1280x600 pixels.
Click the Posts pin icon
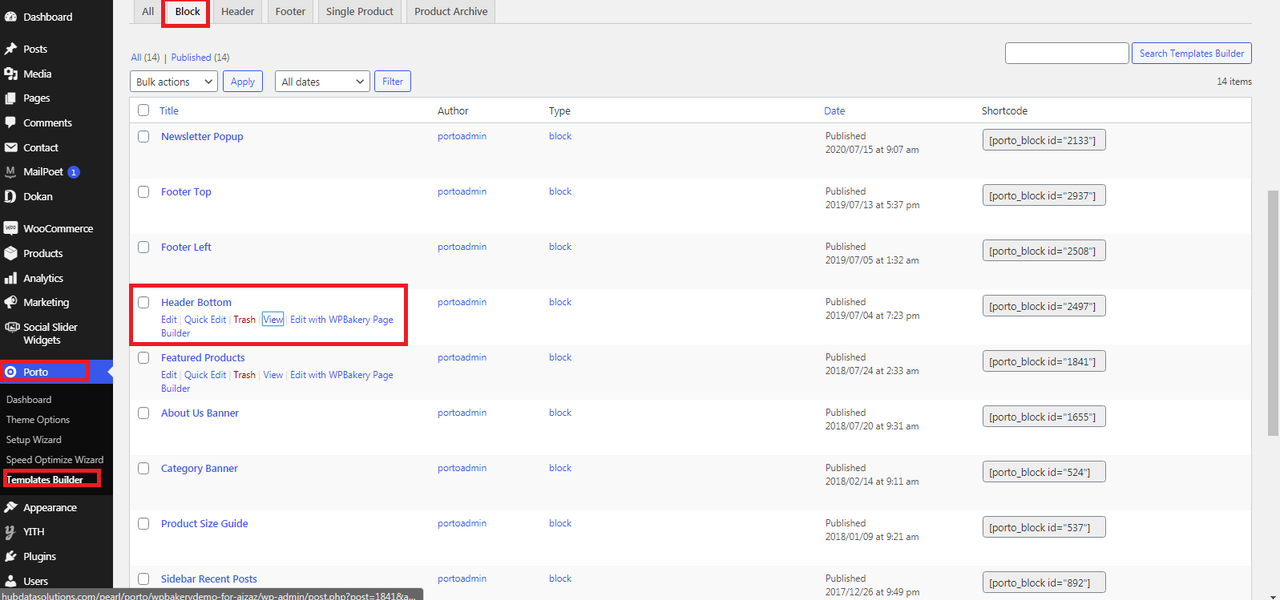coord(11,49)
